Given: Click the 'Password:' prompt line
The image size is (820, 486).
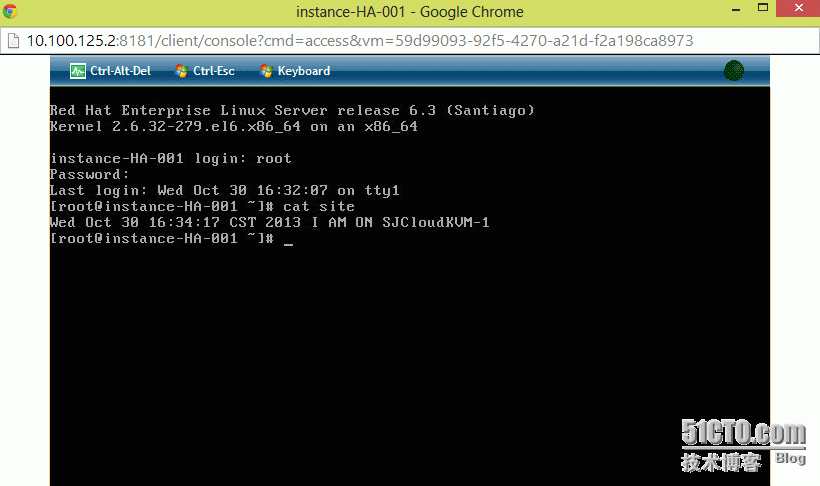Looking at the screenshot, I should 89,174.
